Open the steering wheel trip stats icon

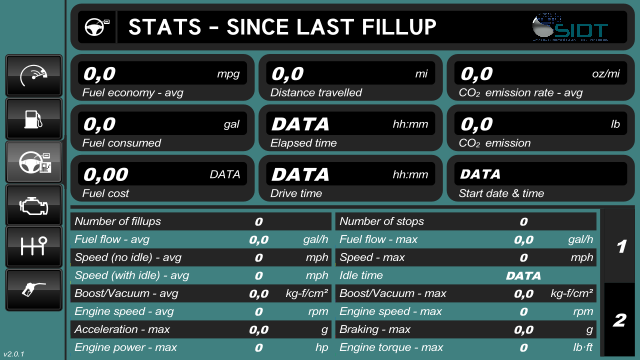tap(34, 162)
